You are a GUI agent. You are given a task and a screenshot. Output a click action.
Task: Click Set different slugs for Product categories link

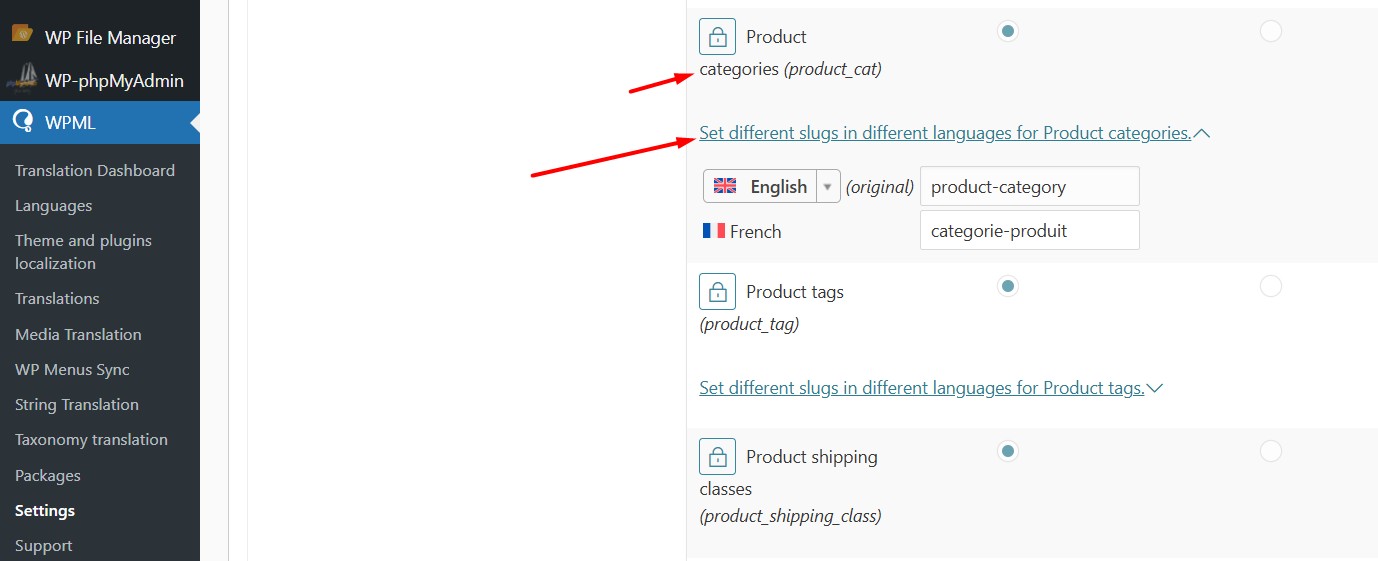point(945,133)
